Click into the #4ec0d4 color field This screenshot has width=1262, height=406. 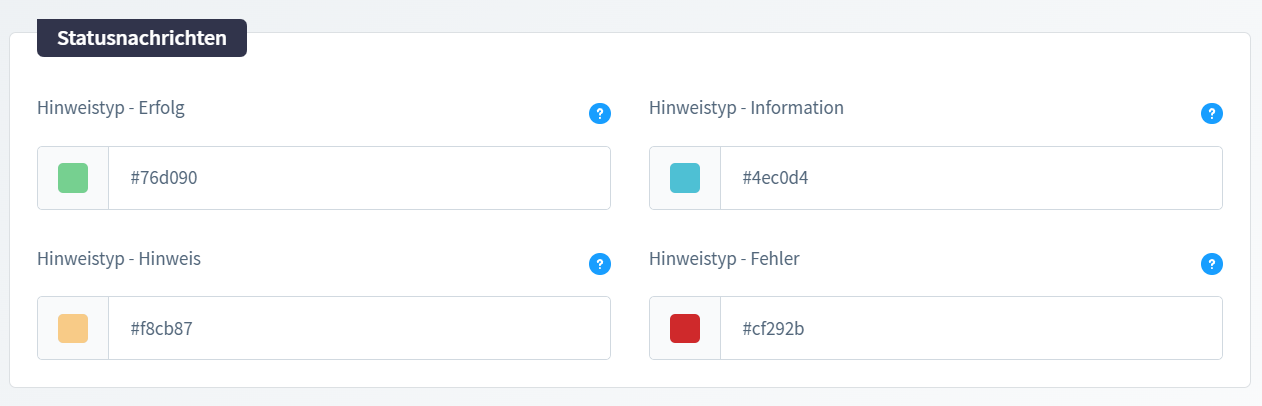point(971,178)
